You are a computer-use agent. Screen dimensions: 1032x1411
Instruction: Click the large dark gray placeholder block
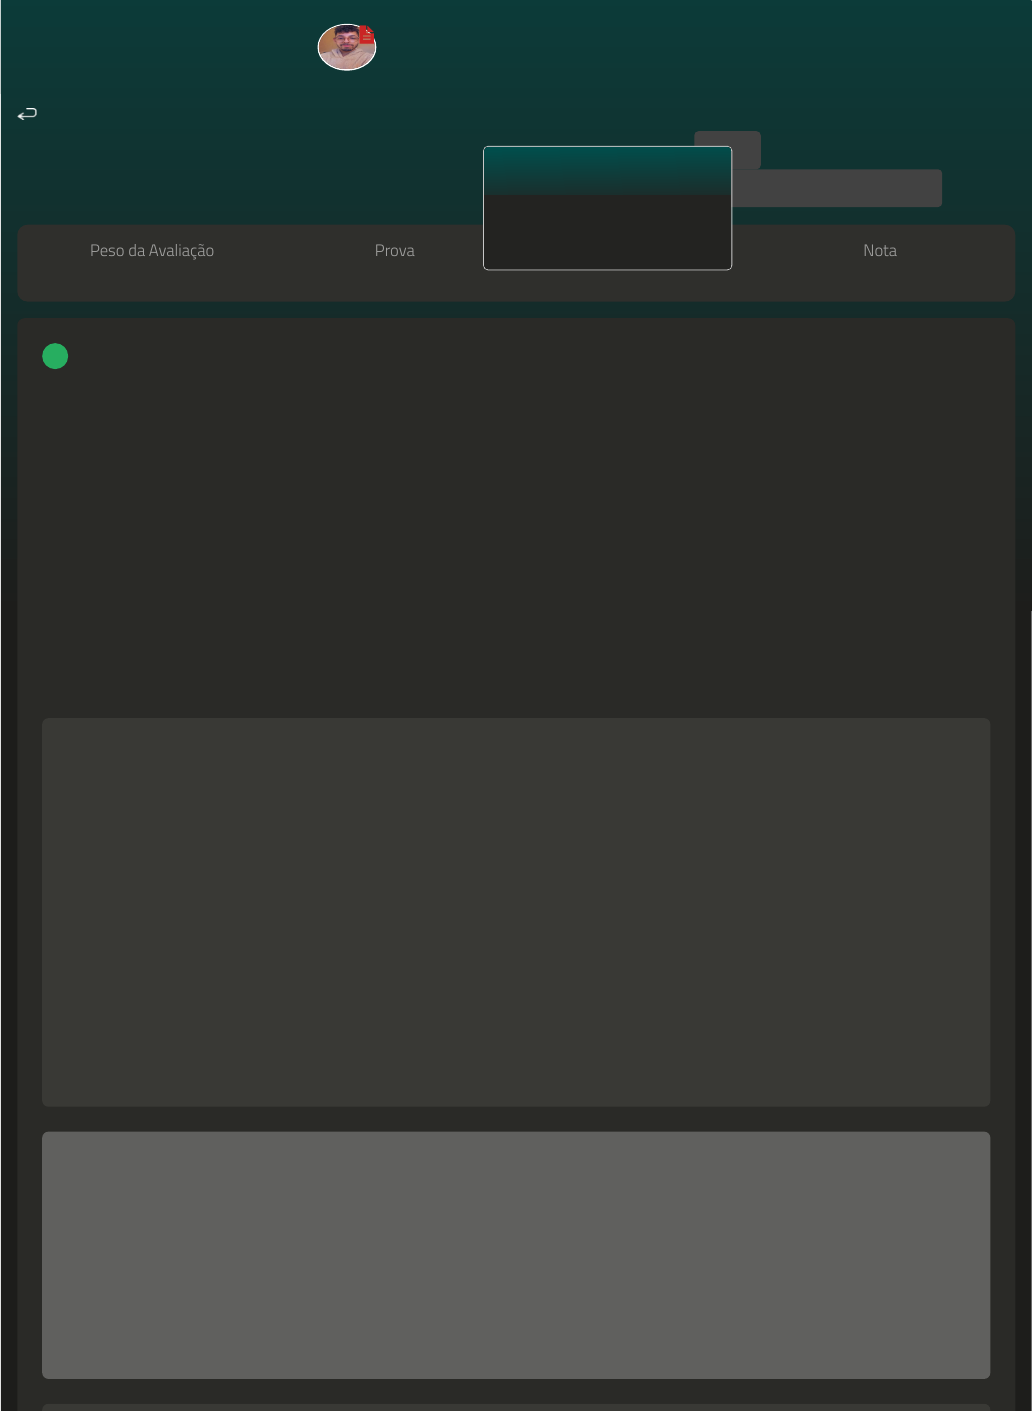516,912
